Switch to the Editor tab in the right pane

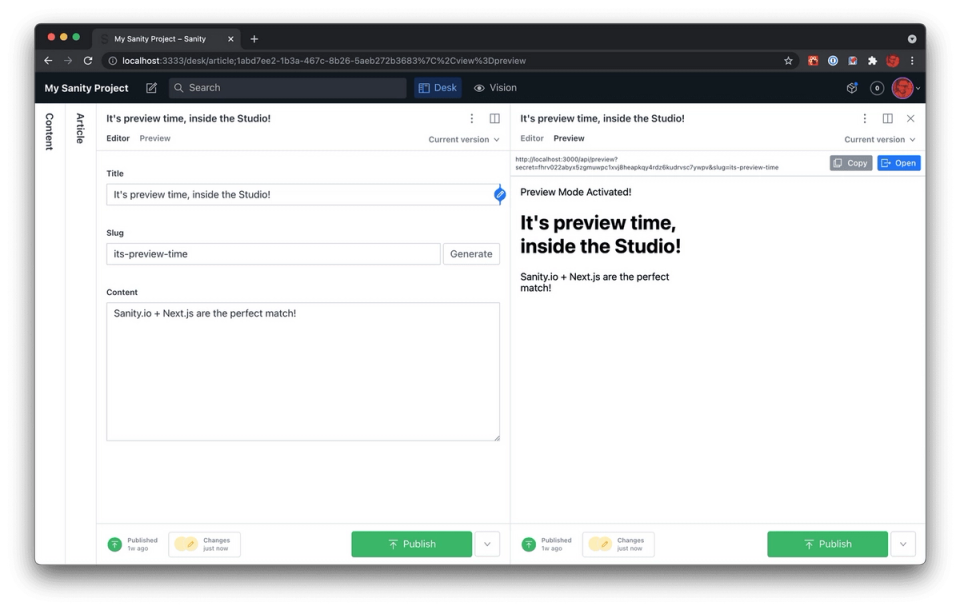pyautogui.click(x=531, y=138)
